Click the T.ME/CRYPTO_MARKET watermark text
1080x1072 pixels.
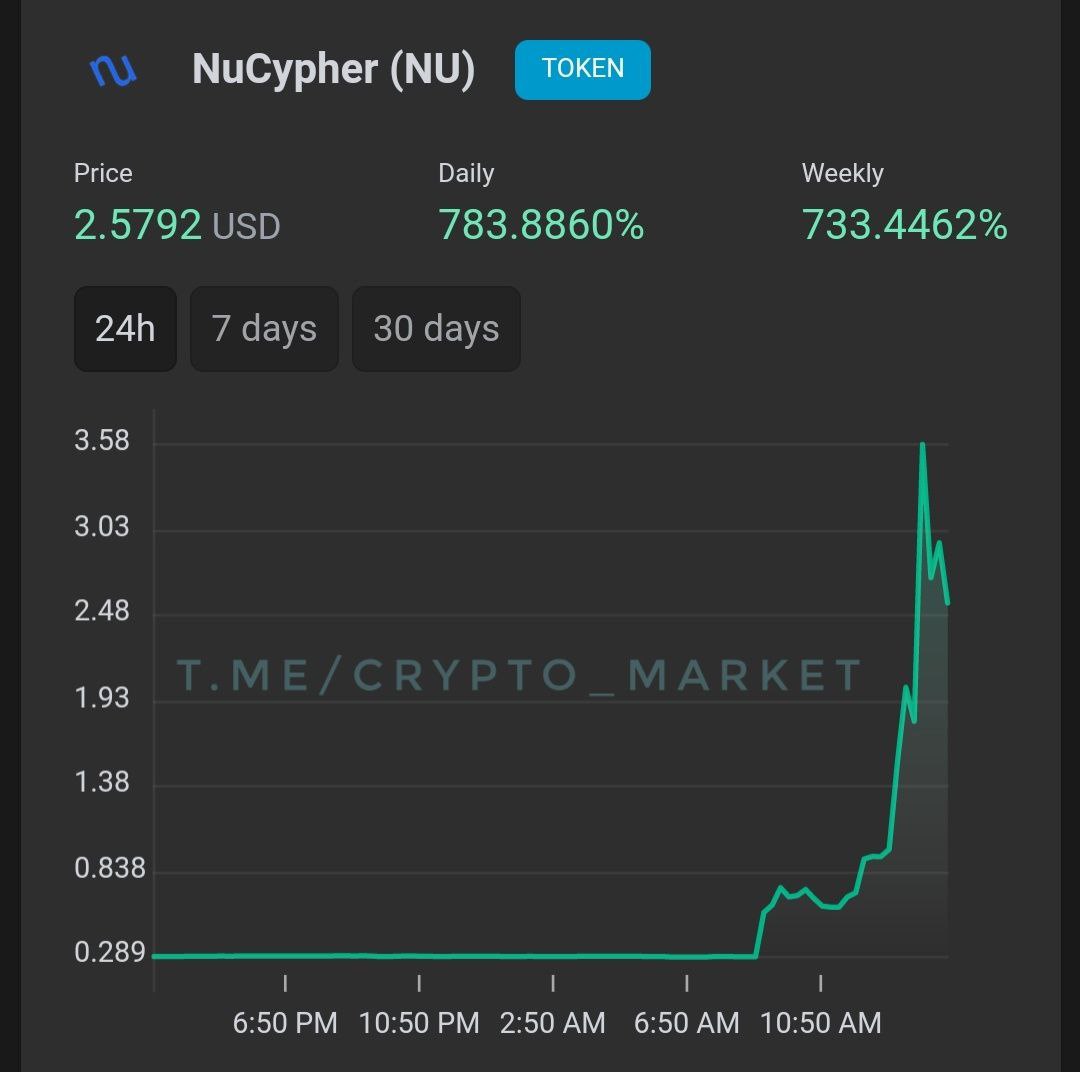tap(519, 675)
